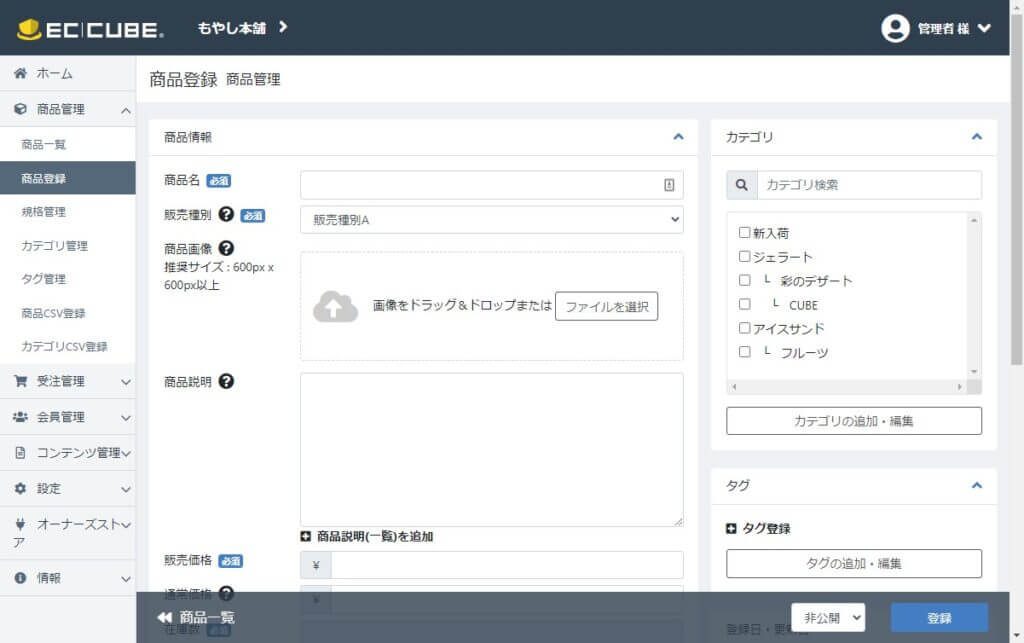Check the 新入荷 category checkbox

click(x=744, y=232)
